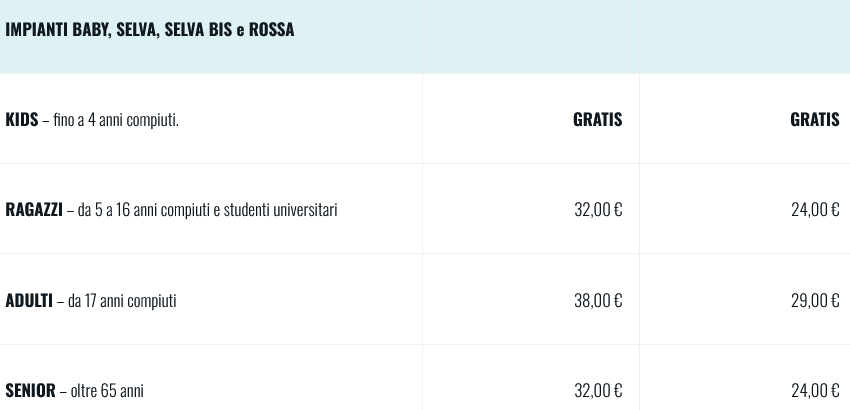Click the 29,00 € price for ADULTI
Viewport: 850px width, 410px height.
point(815,300)
